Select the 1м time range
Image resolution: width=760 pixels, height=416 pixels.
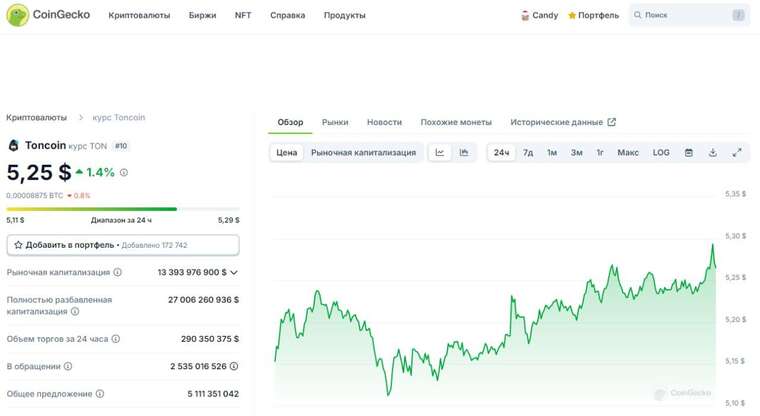tap(552, 153)
